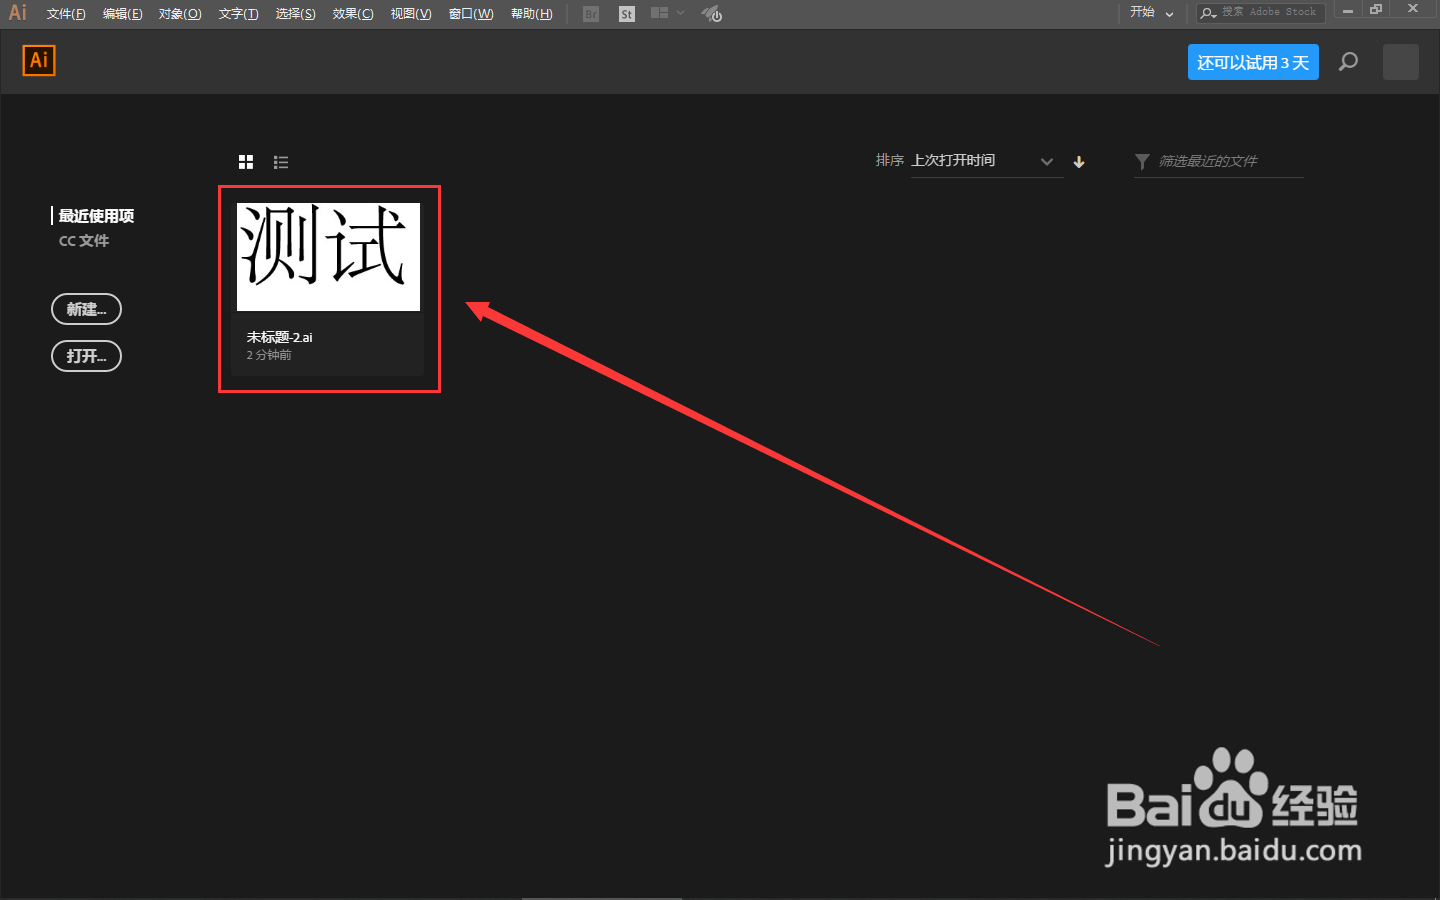Expand the 开始 workspace dropdown

1152,13
